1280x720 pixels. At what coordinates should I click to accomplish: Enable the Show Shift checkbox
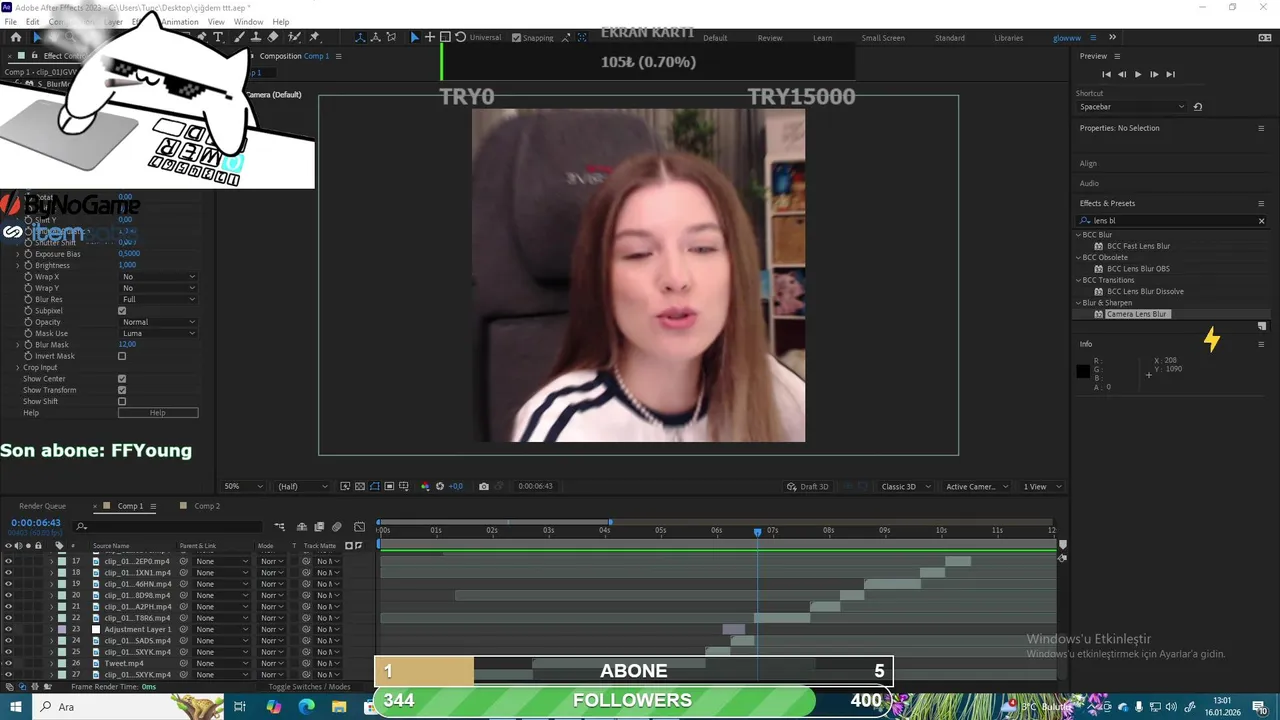[122, 401]
